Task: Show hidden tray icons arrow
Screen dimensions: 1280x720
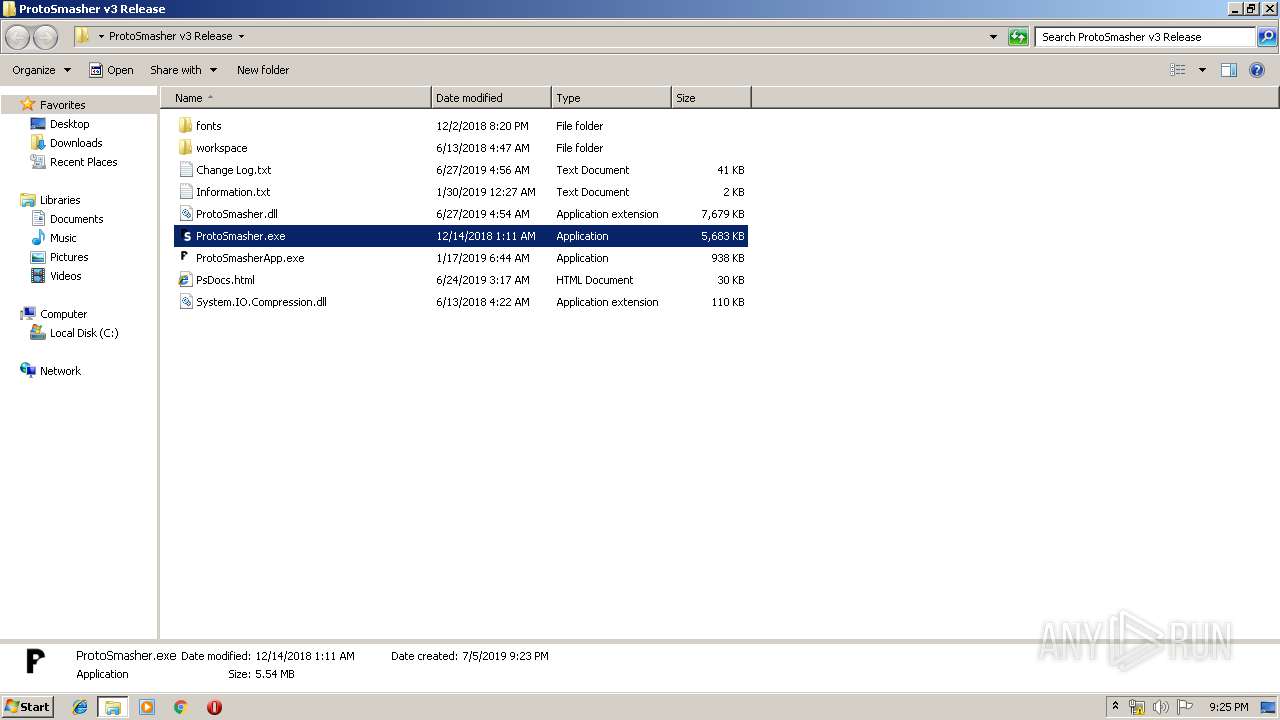Action: (1116, 707)
